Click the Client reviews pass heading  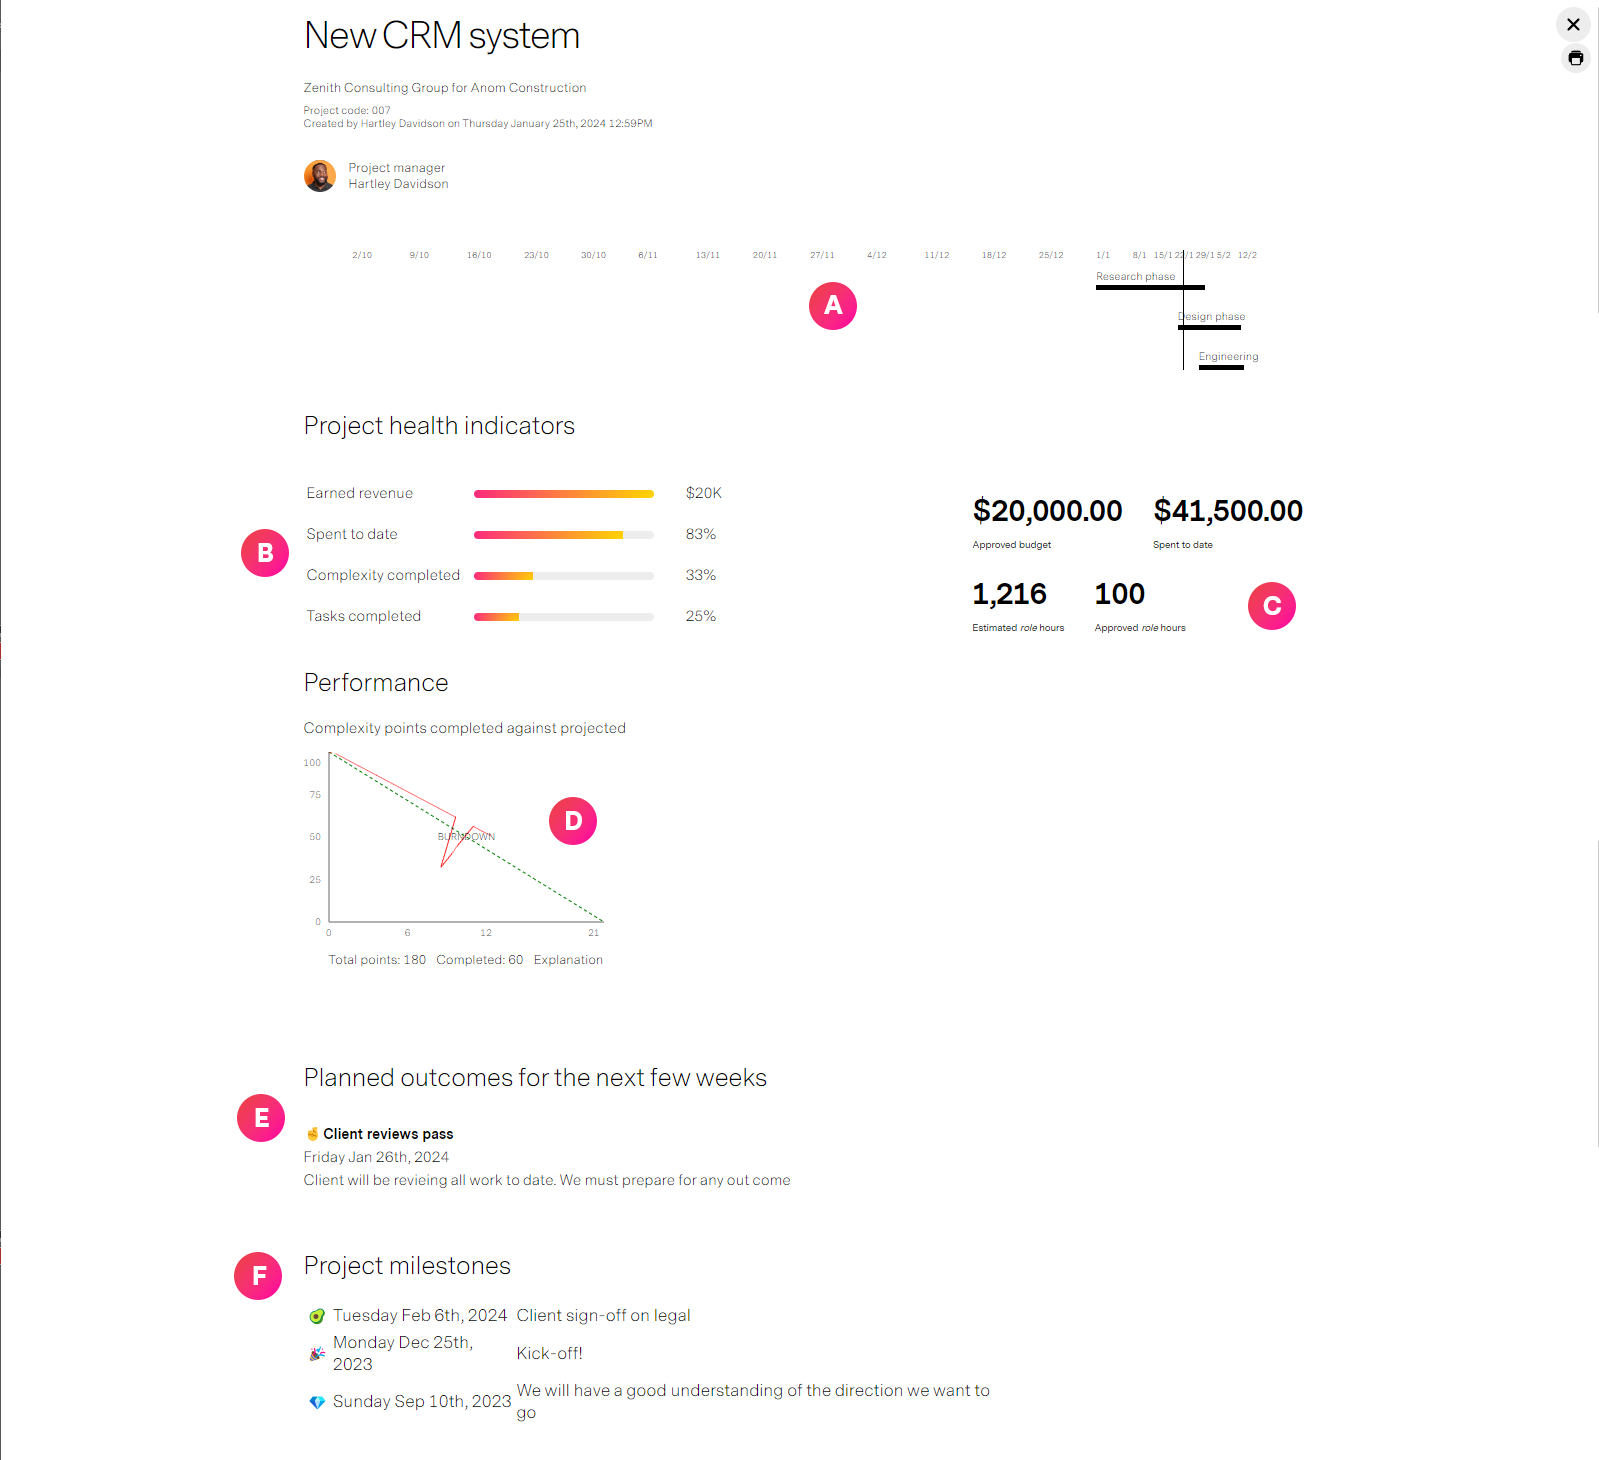(x=388, y=1134)
